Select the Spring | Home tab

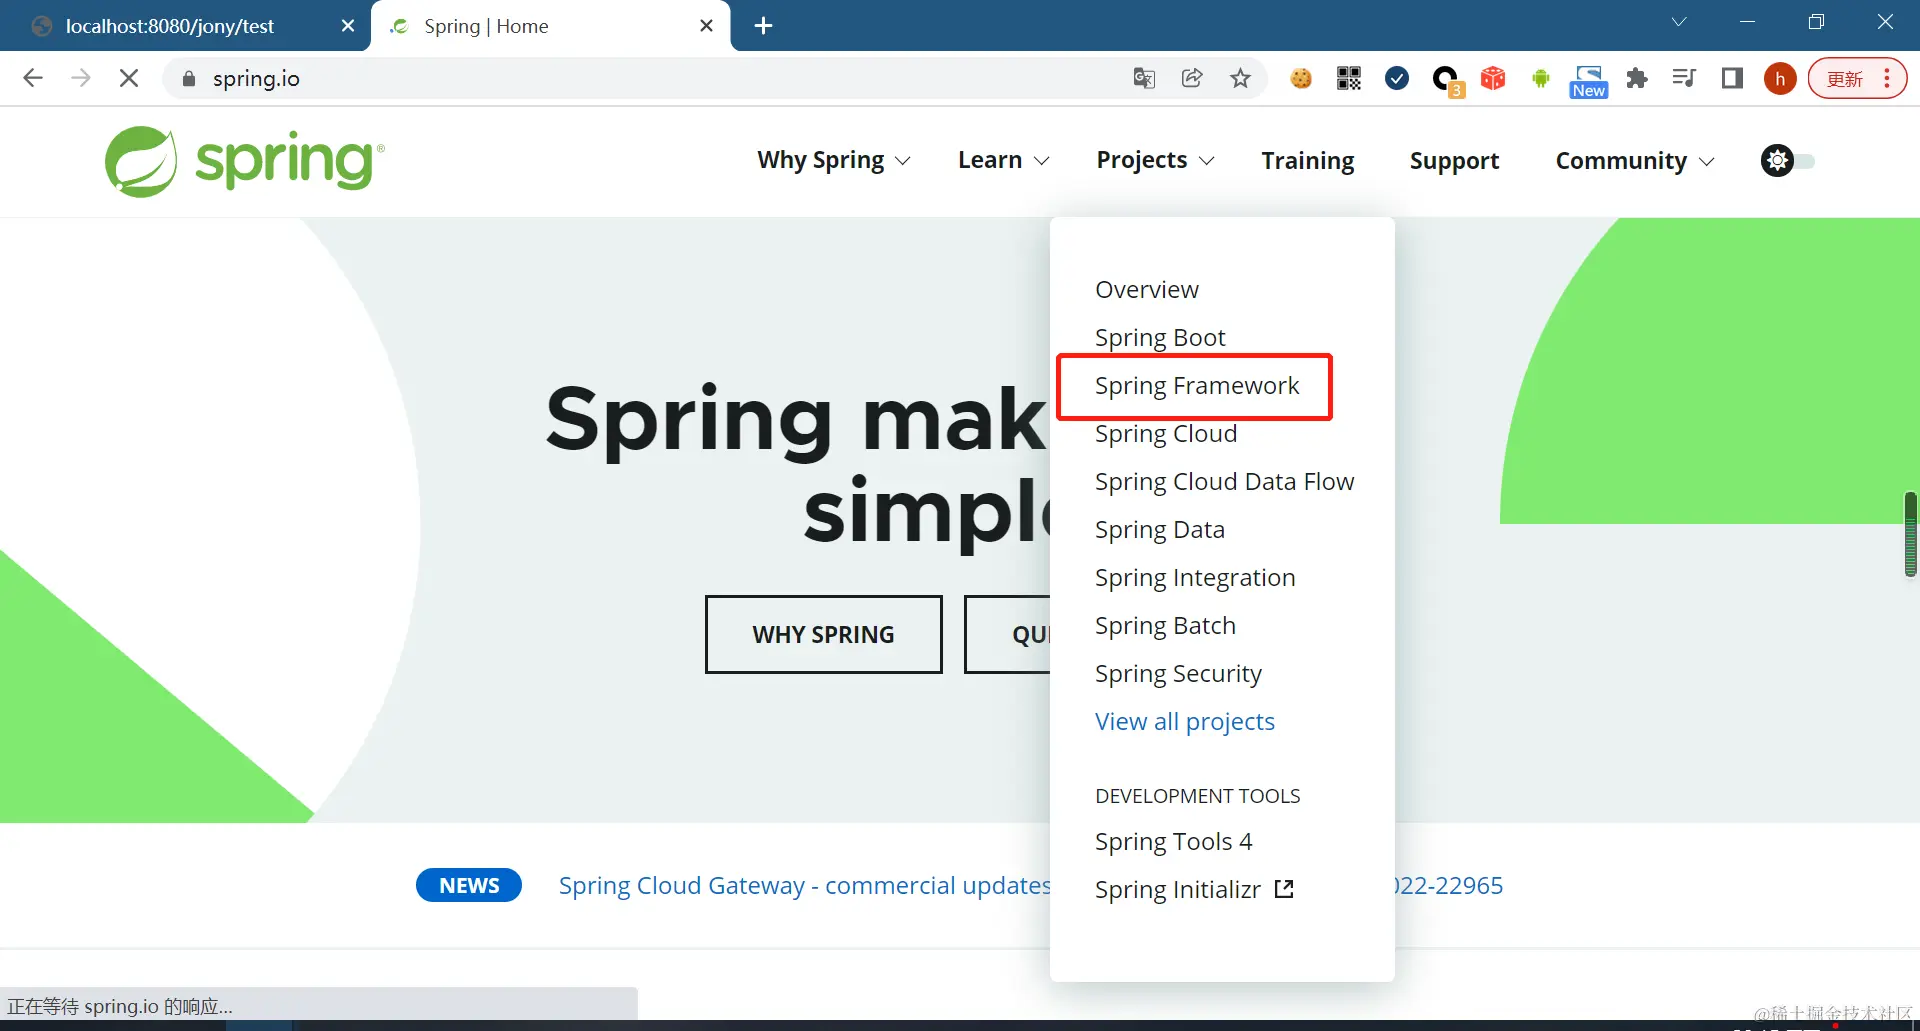click(x=550, y=26)
